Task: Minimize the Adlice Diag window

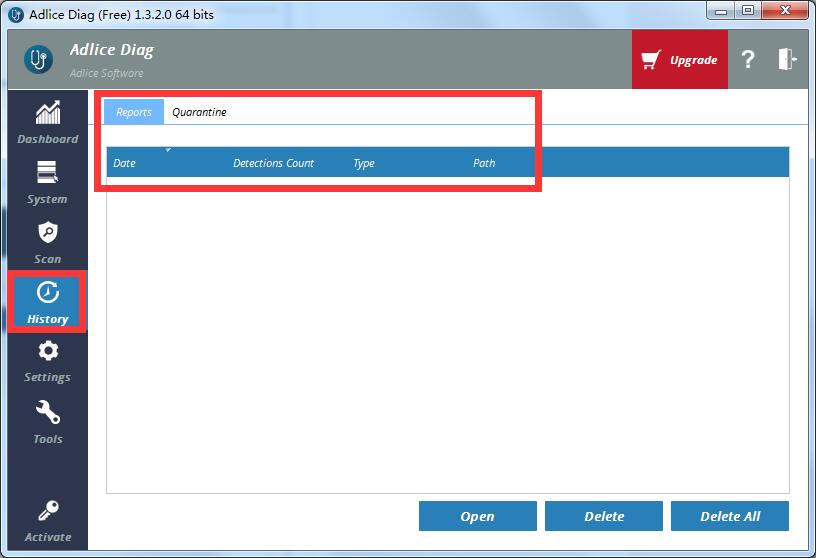Action: pos(721,11)
